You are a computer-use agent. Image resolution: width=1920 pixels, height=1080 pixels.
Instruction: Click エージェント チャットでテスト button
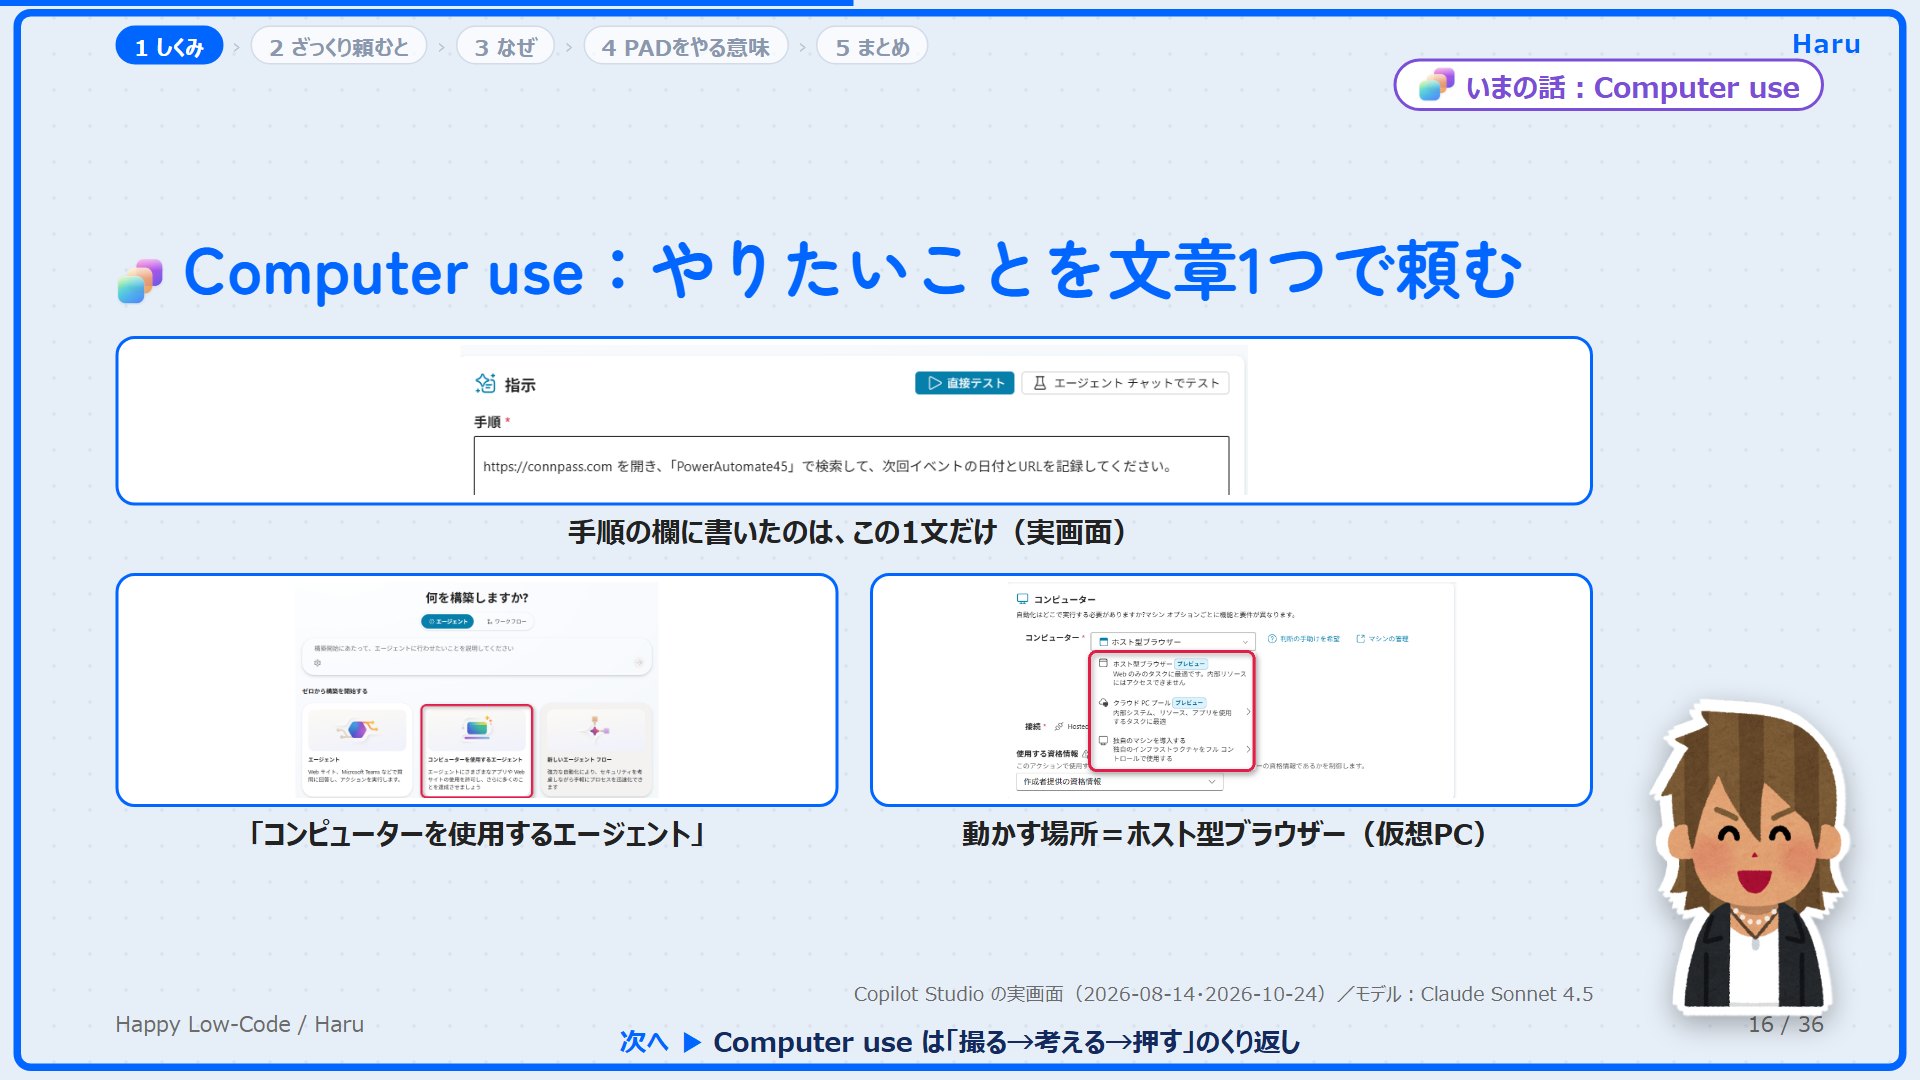[x=1125, y=383]
